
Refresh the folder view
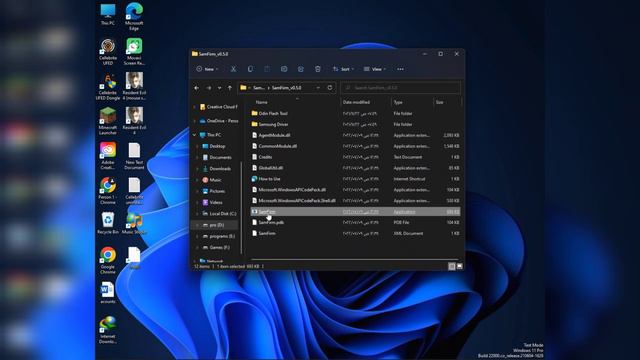330,88
